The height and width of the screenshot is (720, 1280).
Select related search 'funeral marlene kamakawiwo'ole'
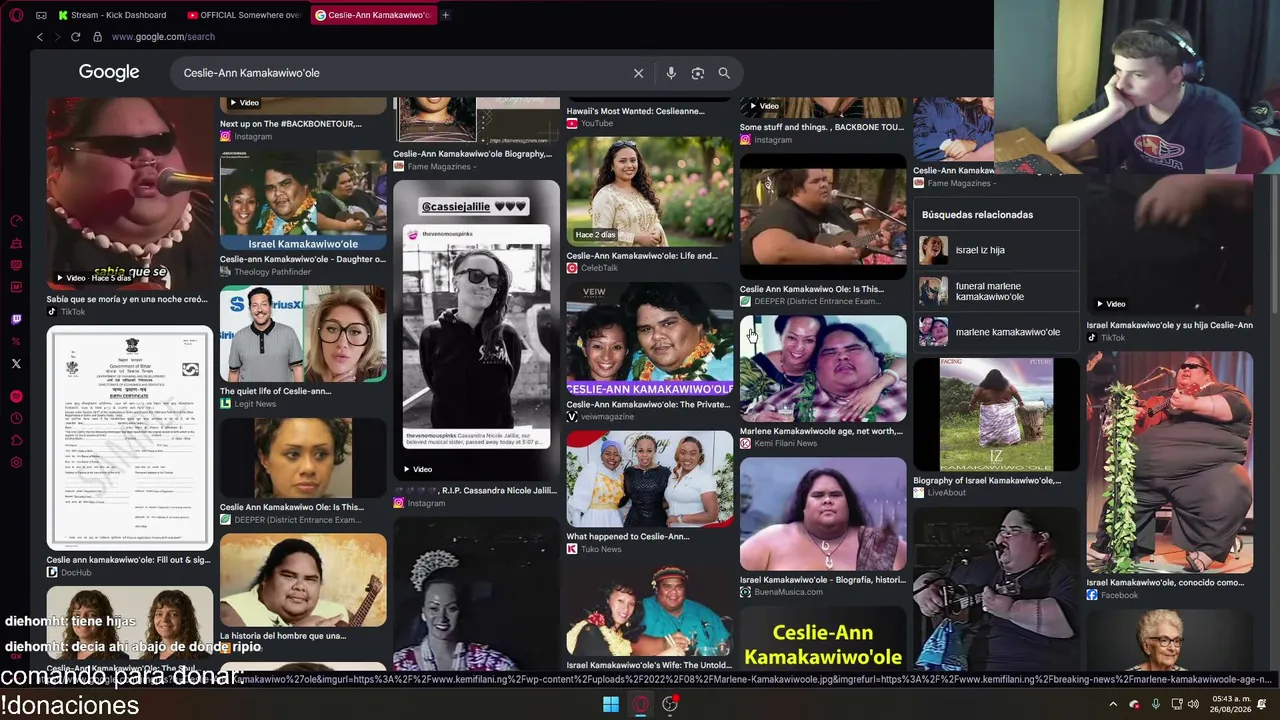pyautogui.click(x=997, y=291)
